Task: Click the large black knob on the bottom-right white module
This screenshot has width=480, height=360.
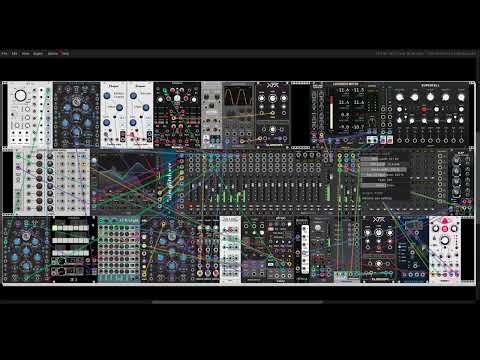Action: [445, 240]
